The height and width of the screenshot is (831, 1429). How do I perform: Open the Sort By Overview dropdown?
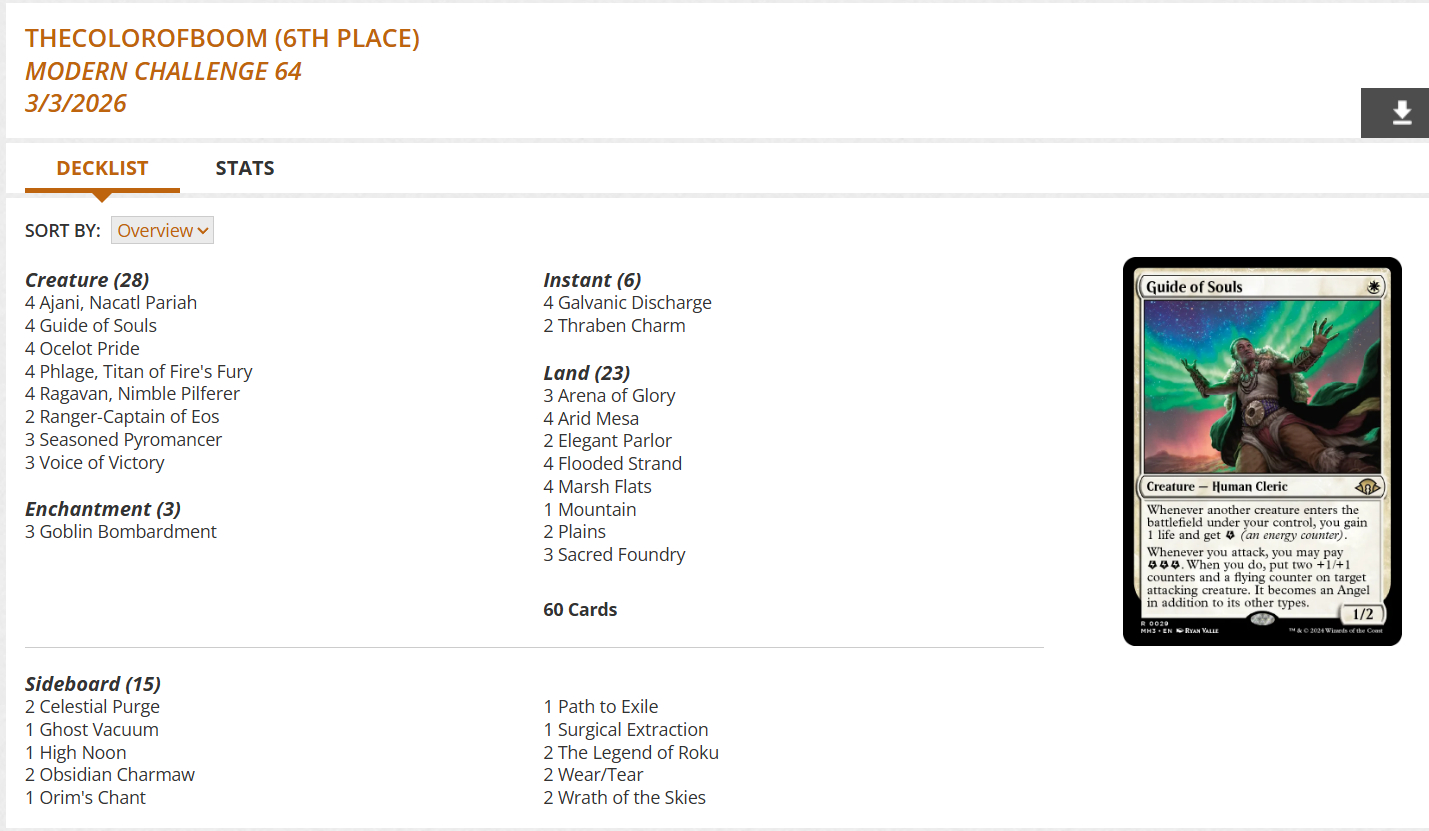162,231
